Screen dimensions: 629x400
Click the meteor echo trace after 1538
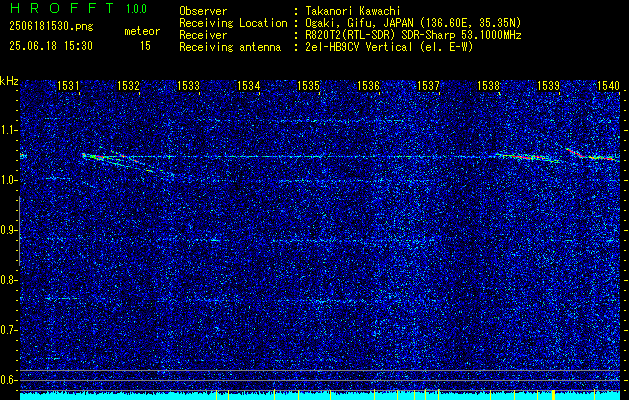coord(529,157)
